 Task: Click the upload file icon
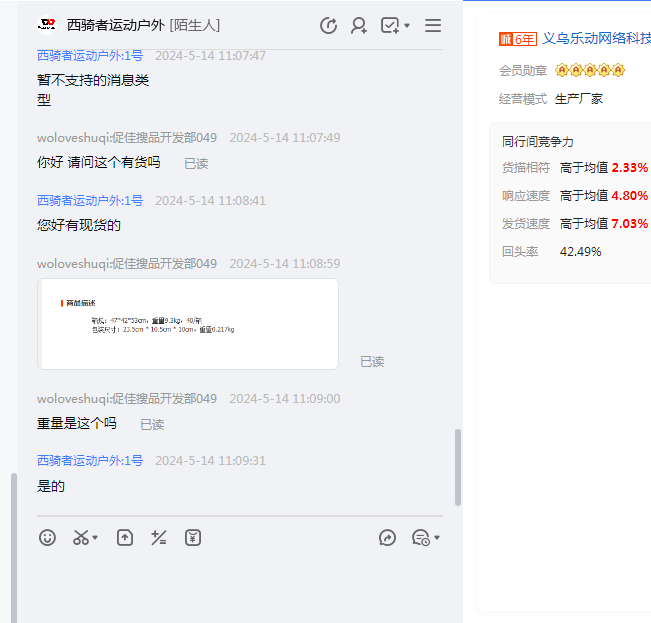pos(125,538)
